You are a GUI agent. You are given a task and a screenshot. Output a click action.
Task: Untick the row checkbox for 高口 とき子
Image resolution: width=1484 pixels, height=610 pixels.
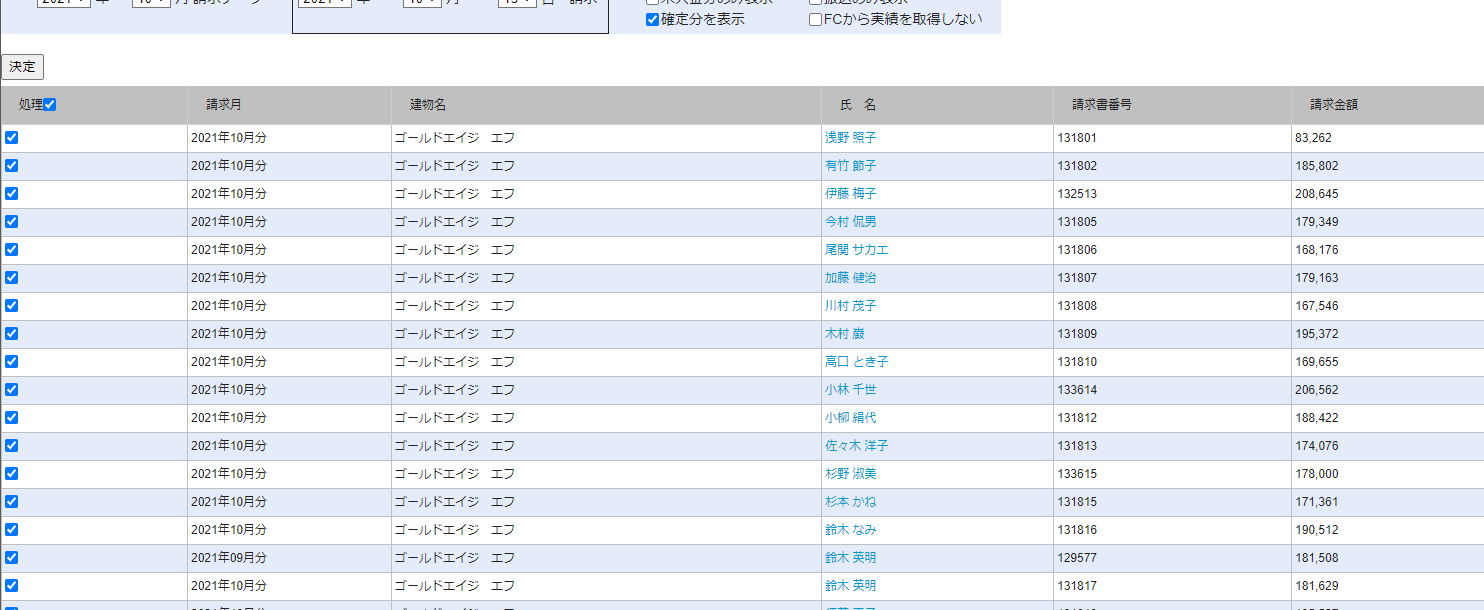click(12, 362)
